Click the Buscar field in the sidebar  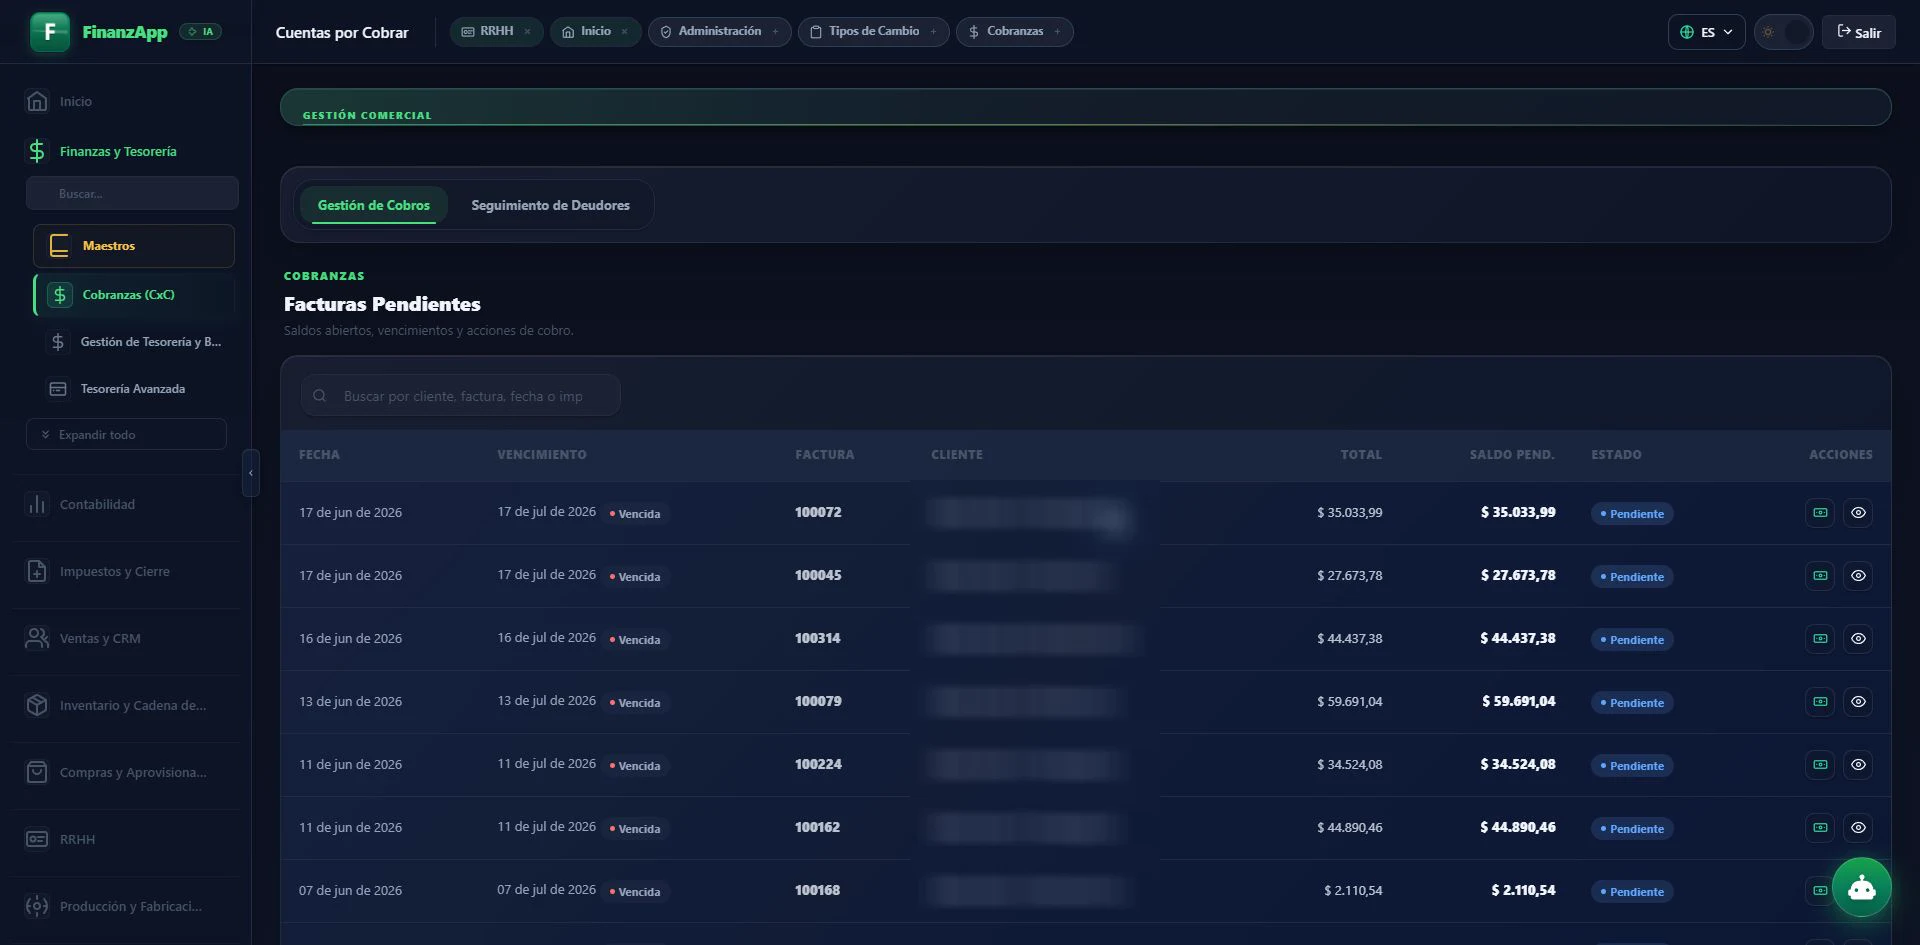tap(132, 193)
